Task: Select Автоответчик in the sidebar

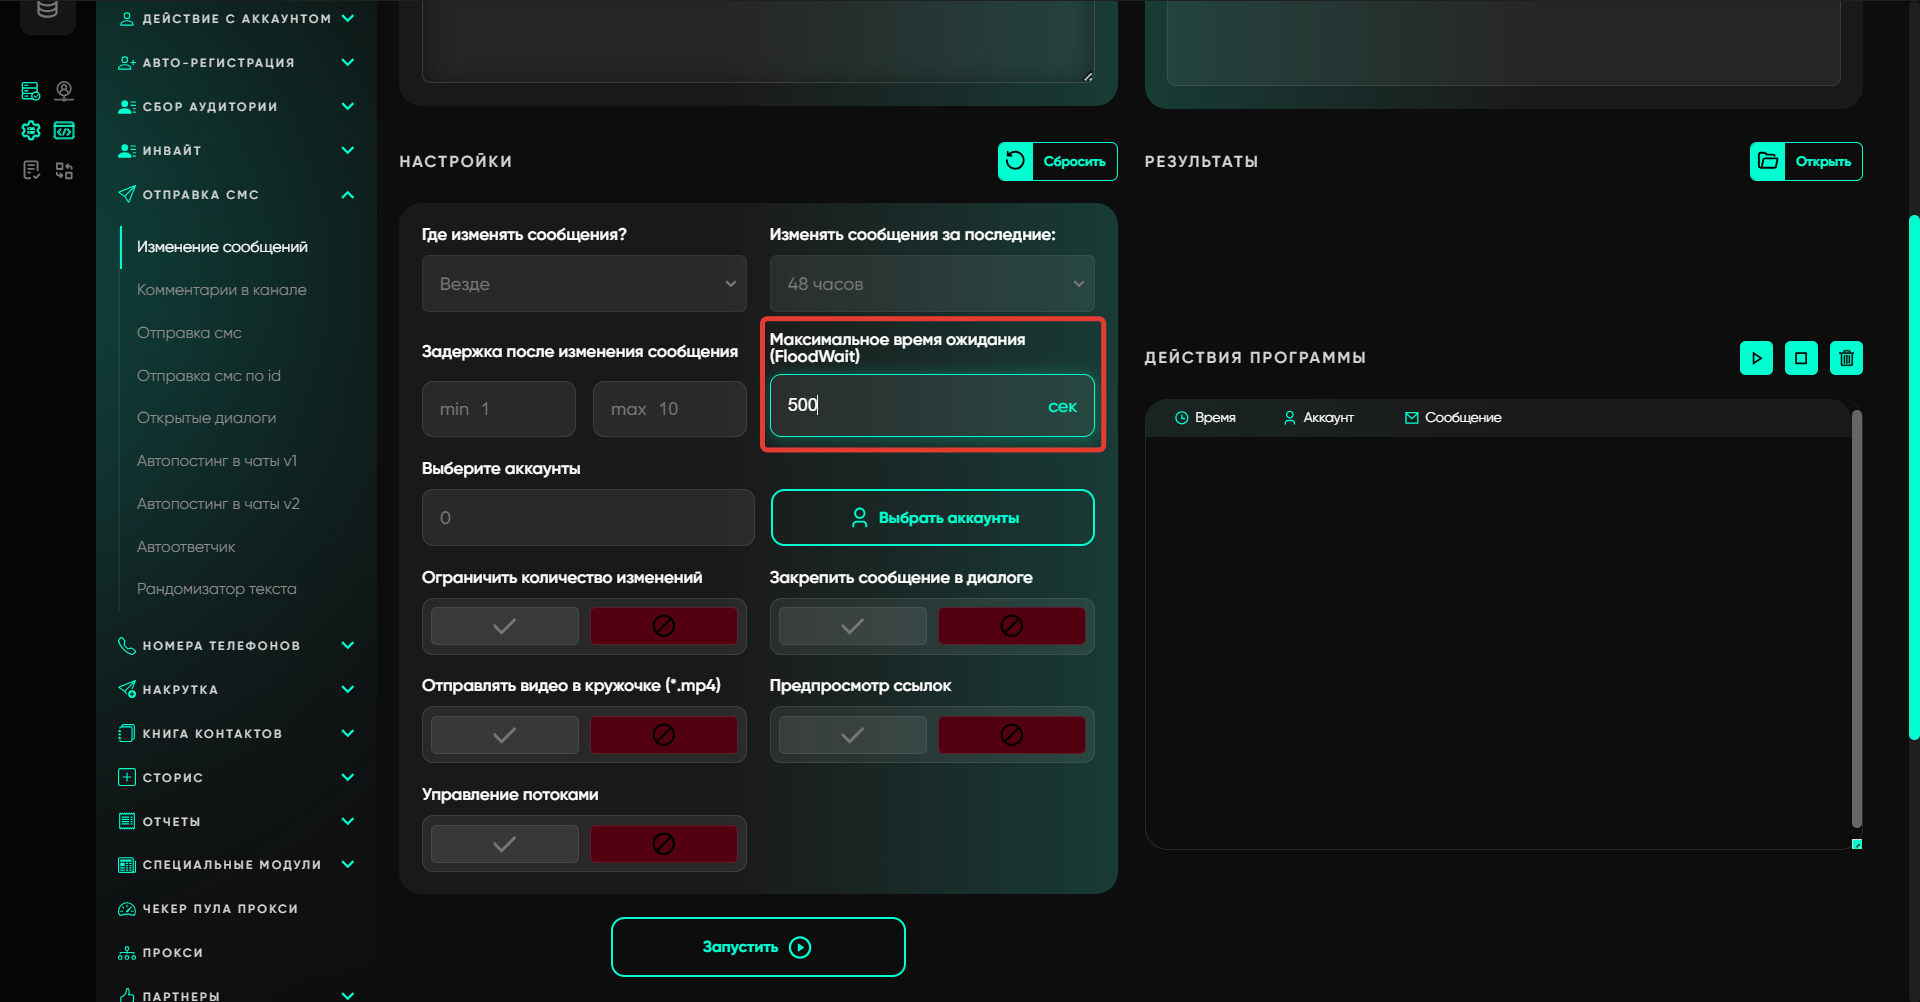Action: [x=186, y=547]
